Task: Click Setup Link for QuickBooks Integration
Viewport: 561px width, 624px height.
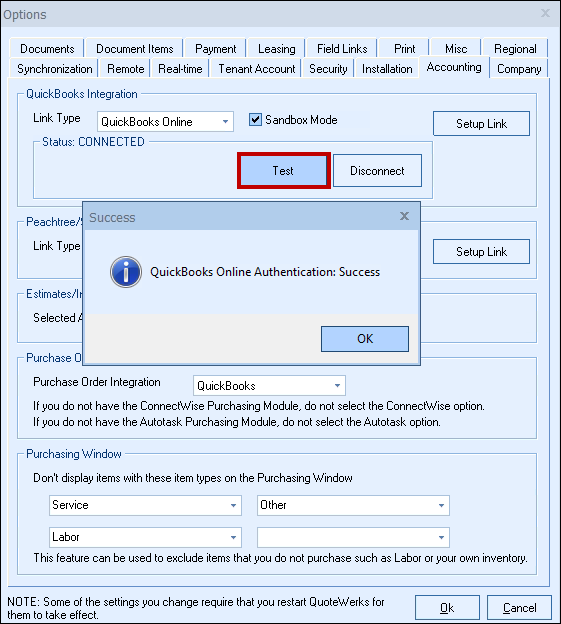Action: [481, 124]
